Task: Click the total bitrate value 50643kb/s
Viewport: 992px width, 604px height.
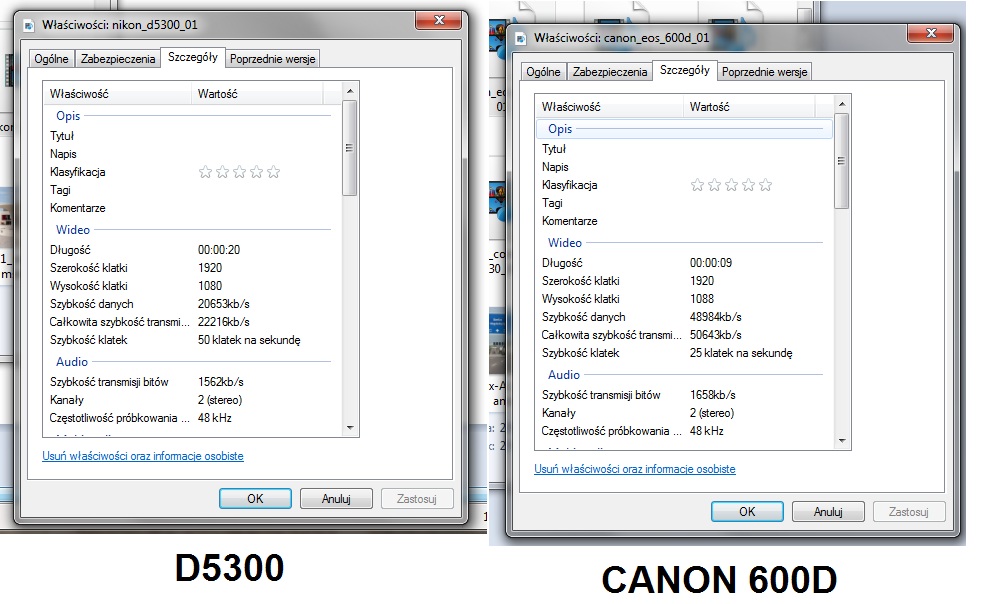Action: (716, 335)
